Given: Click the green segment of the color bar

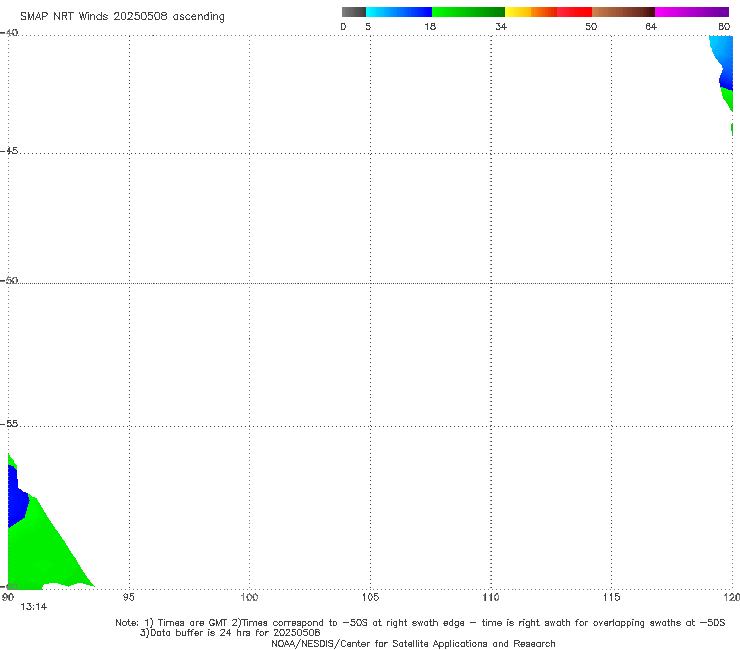Looking at the screenshot, I should coord(468,12).
